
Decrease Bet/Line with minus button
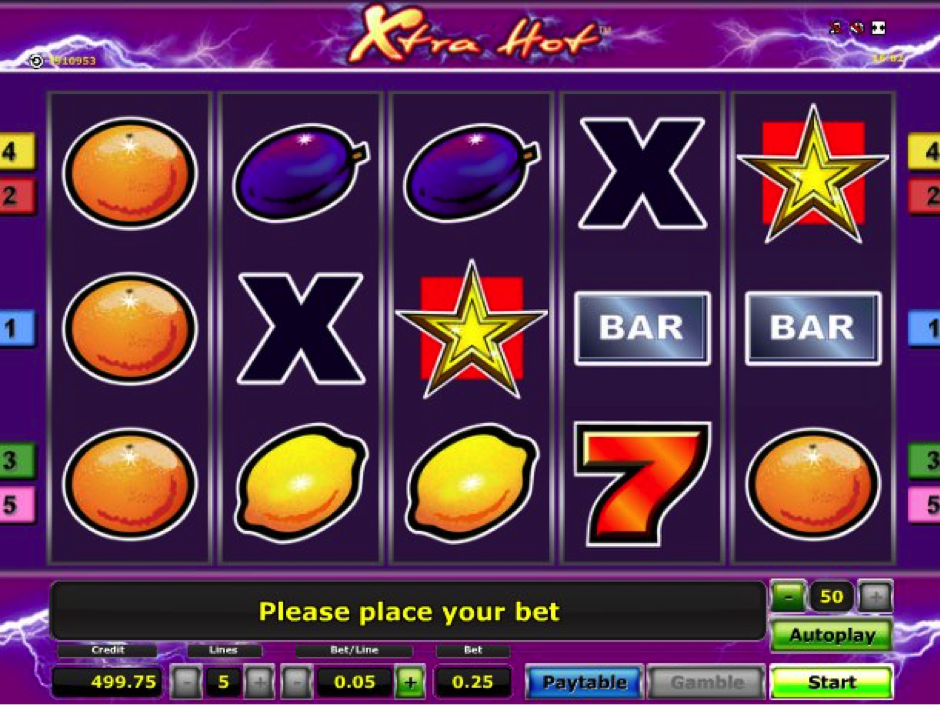click(296, 682)
